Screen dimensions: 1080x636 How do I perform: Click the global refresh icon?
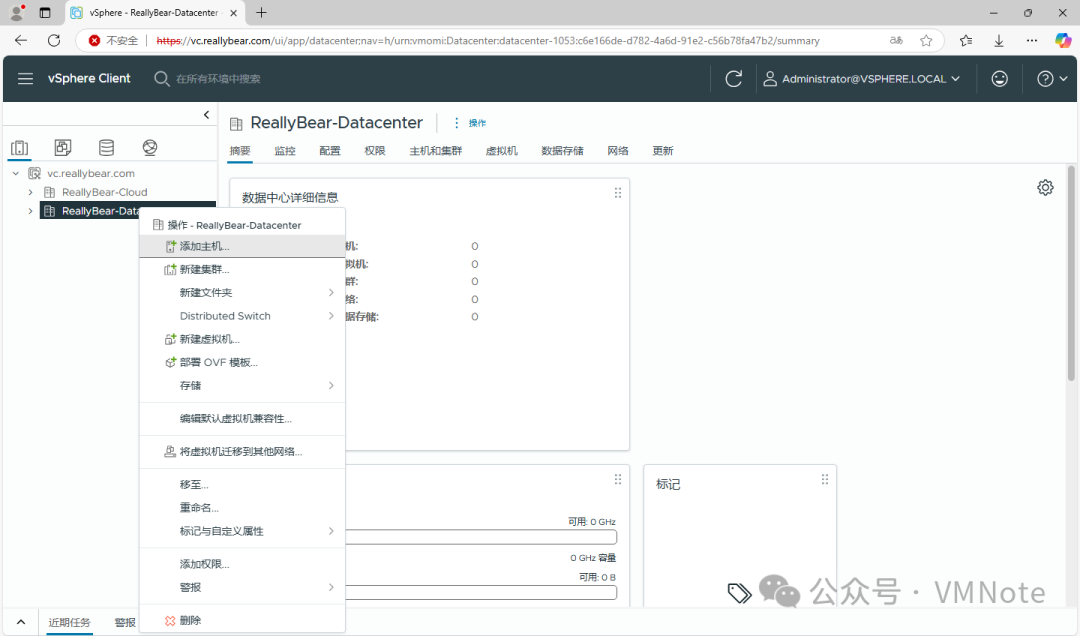coord(734,79)
